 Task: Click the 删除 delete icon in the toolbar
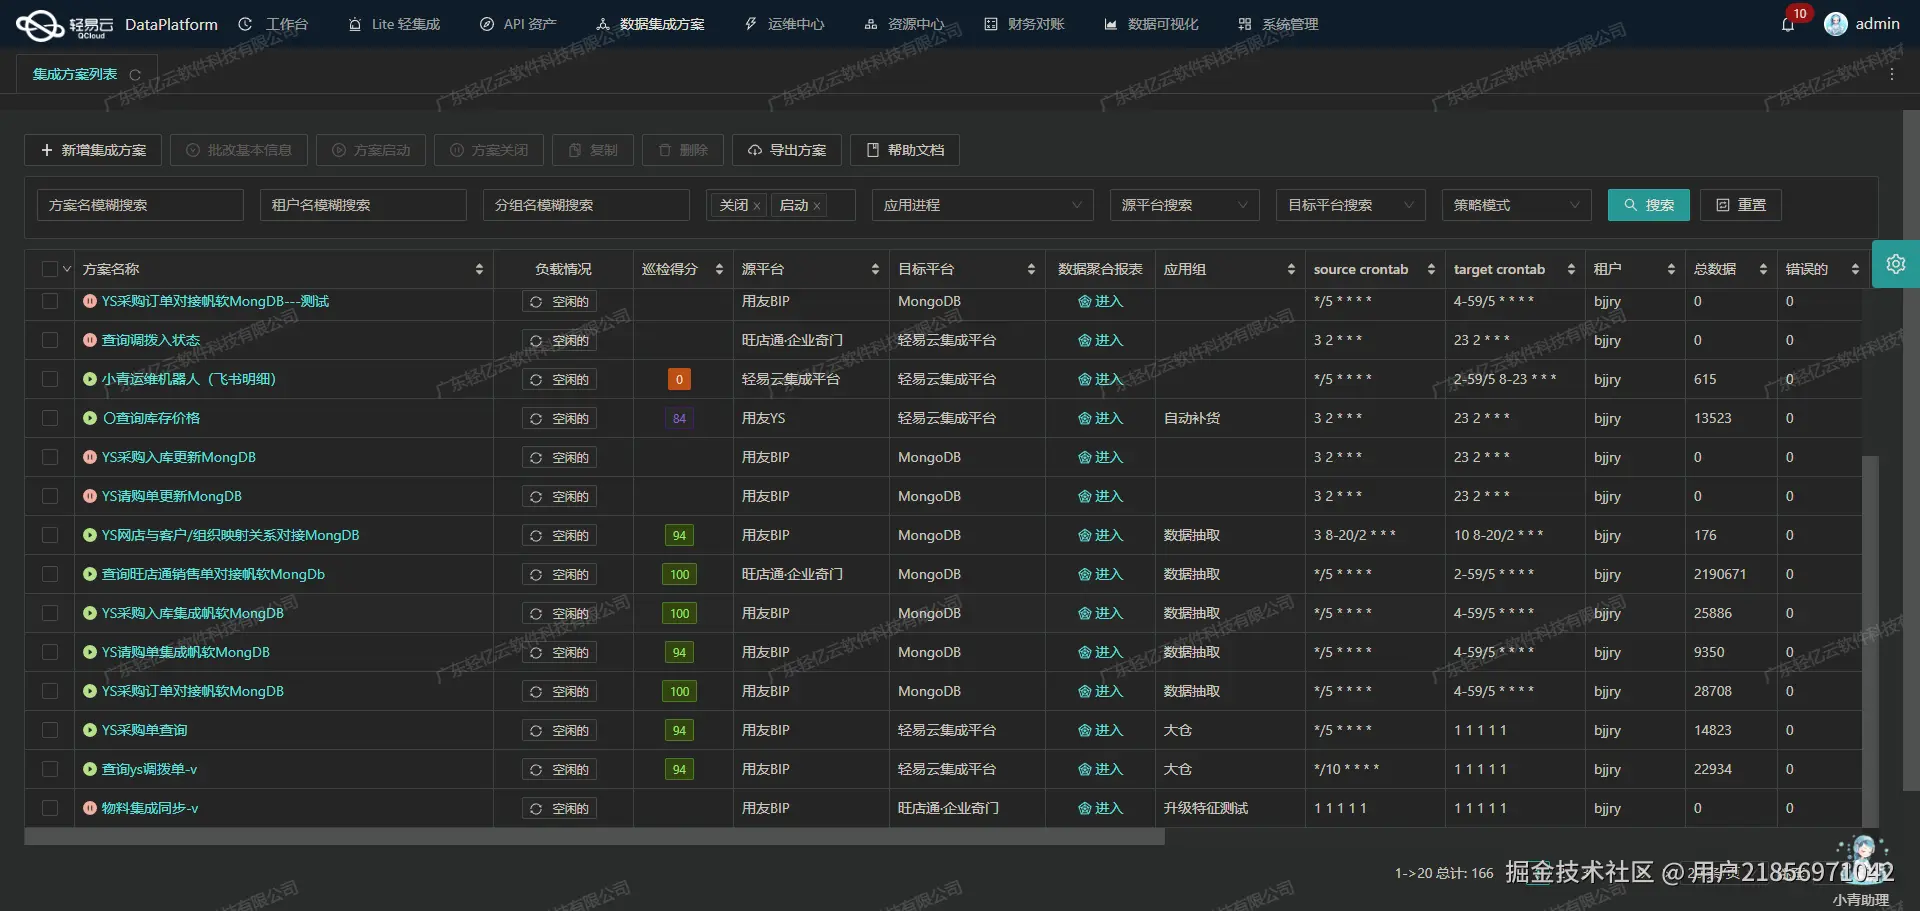click(665, 150)
